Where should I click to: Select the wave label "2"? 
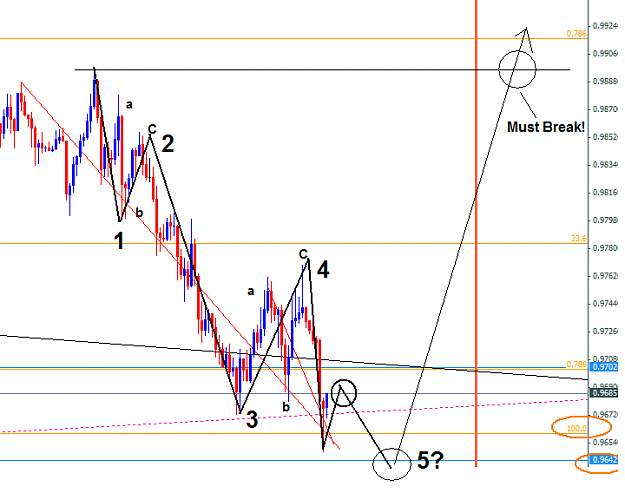168,144
